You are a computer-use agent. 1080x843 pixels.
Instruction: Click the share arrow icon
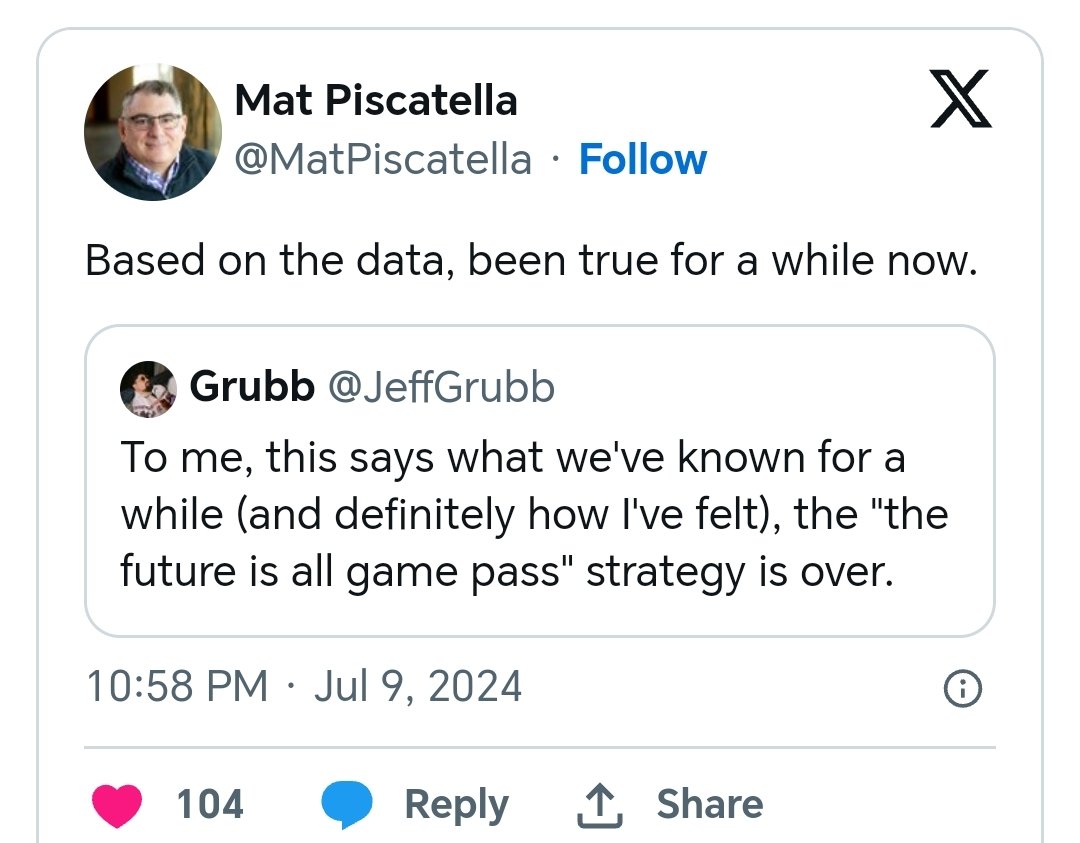point(600,805)
